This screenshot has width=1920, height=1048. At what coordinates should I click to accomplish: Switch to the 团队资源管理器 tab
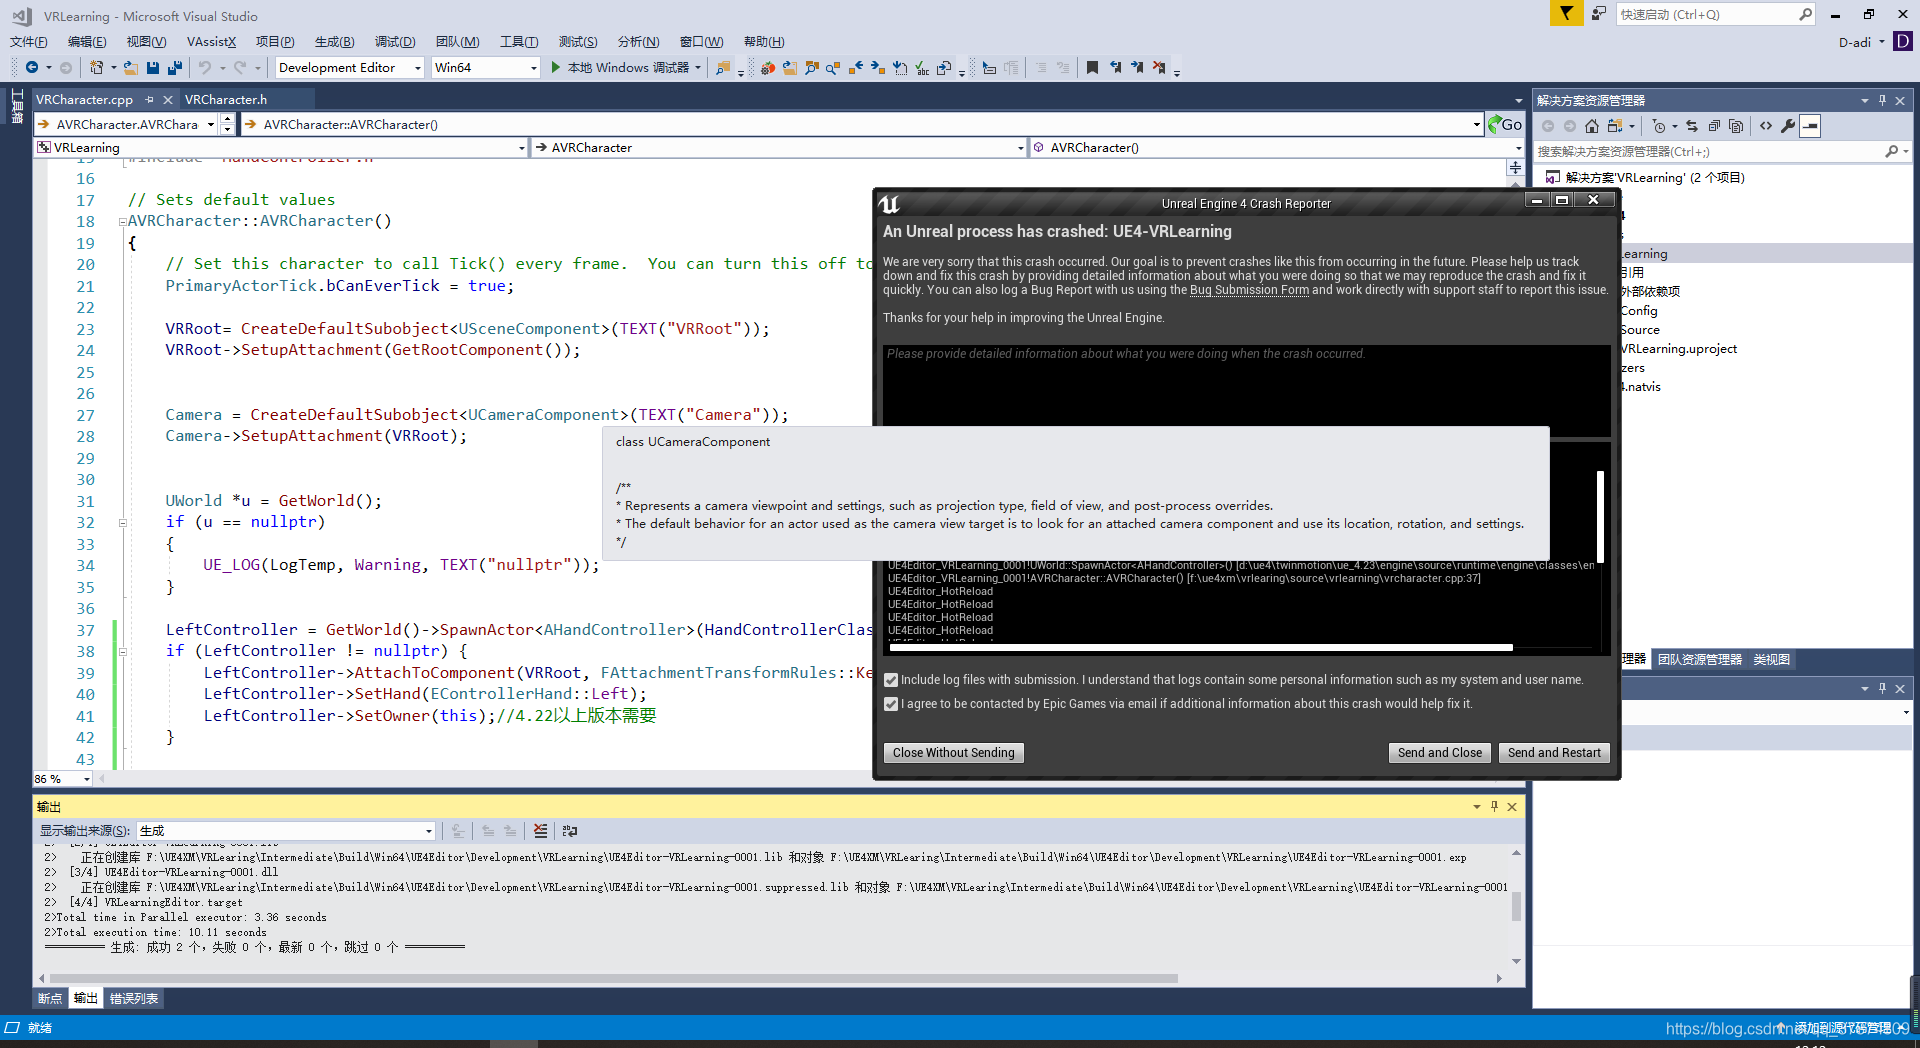point(1700,659)
